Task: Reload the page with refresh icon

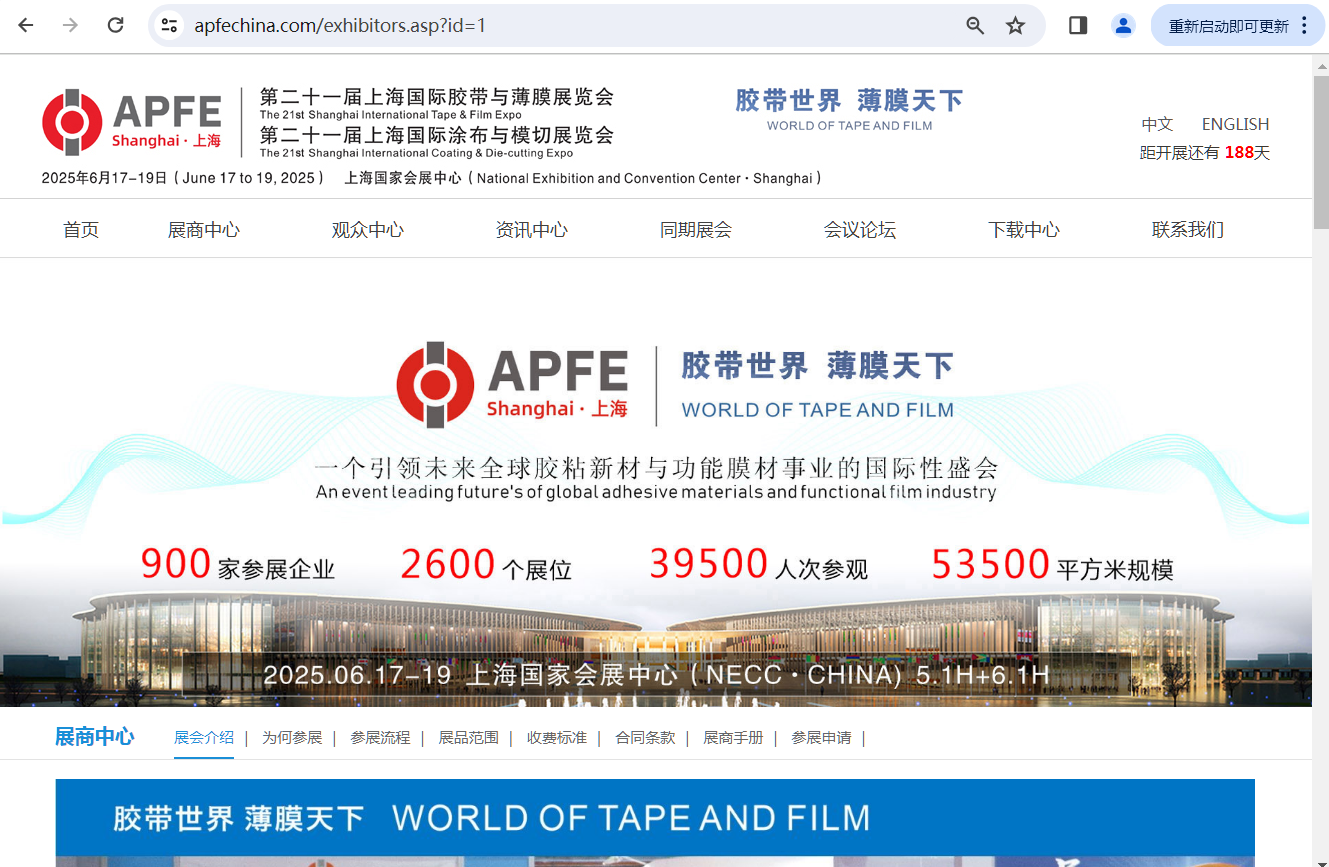Action: click(115, 25)
